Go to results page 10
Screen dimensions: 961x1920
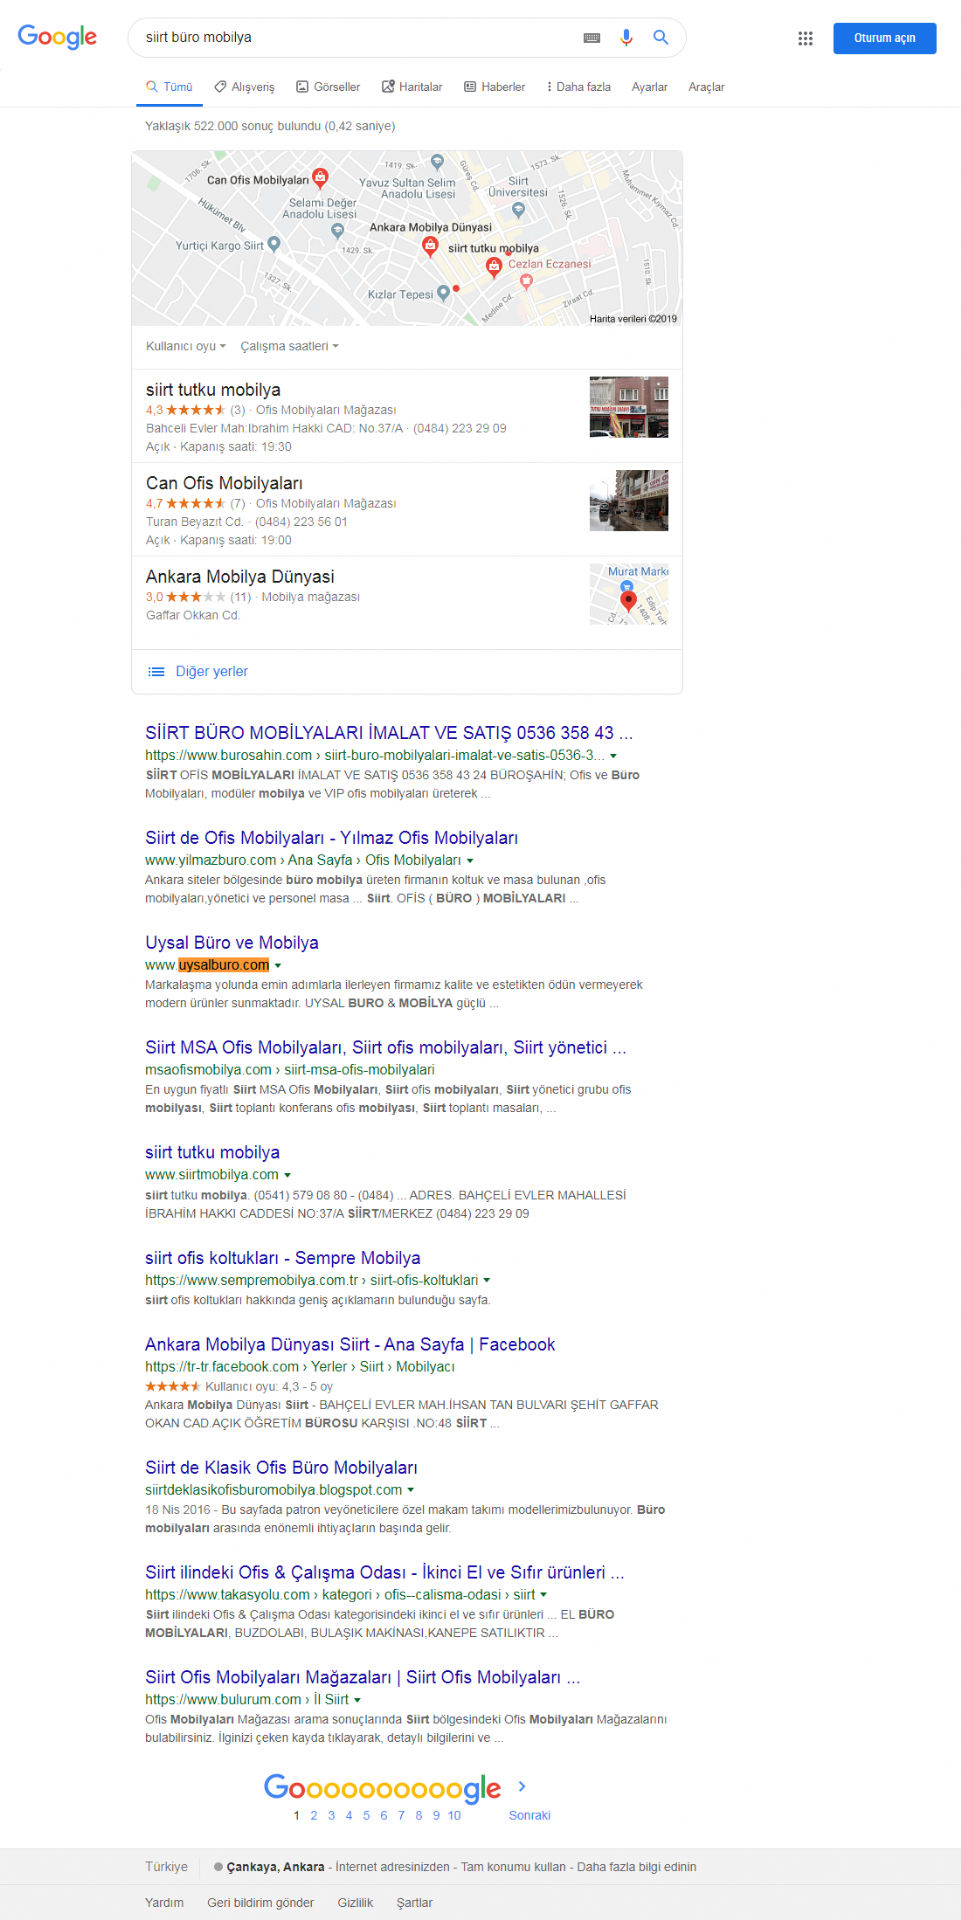[x=455, y=1816]
